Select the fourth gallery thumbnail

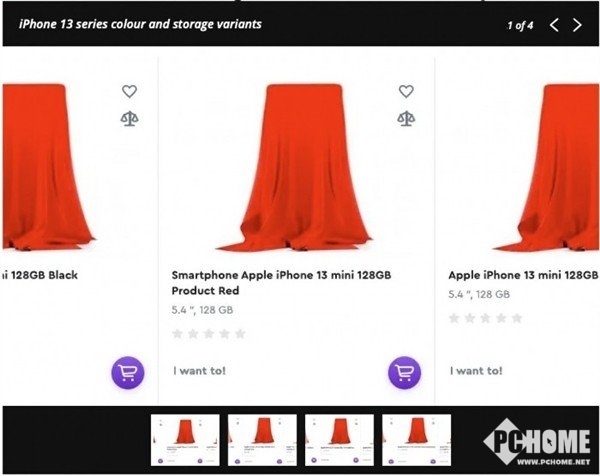click(416, 440)
